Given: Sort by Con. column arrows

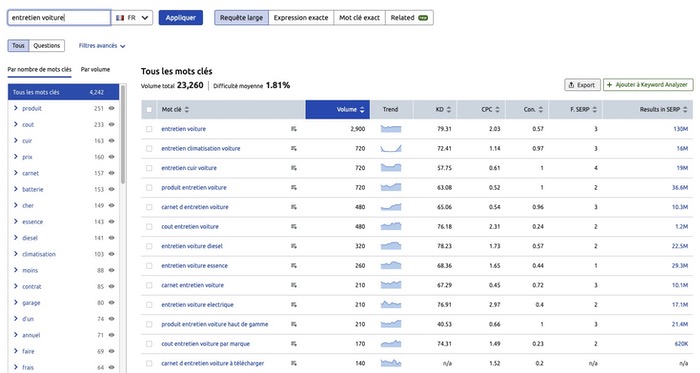Looking at the screenshot, I should 541,110.
